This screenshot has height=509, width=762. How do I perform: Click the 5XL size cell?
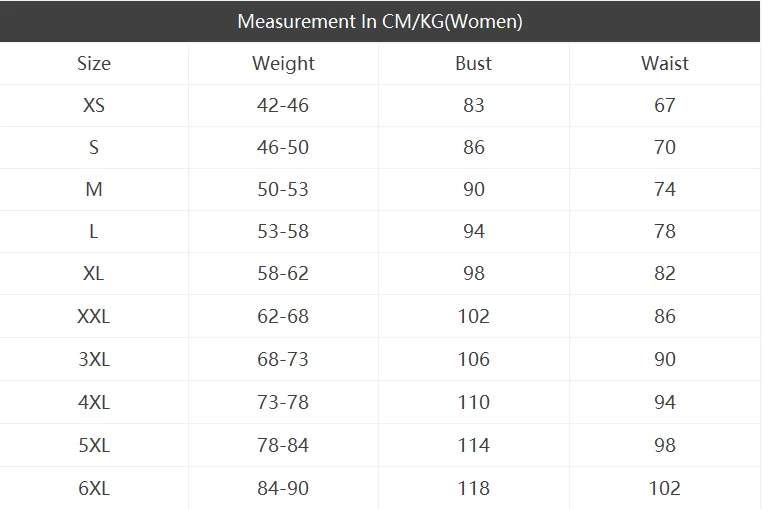click(x=94, y=445)
